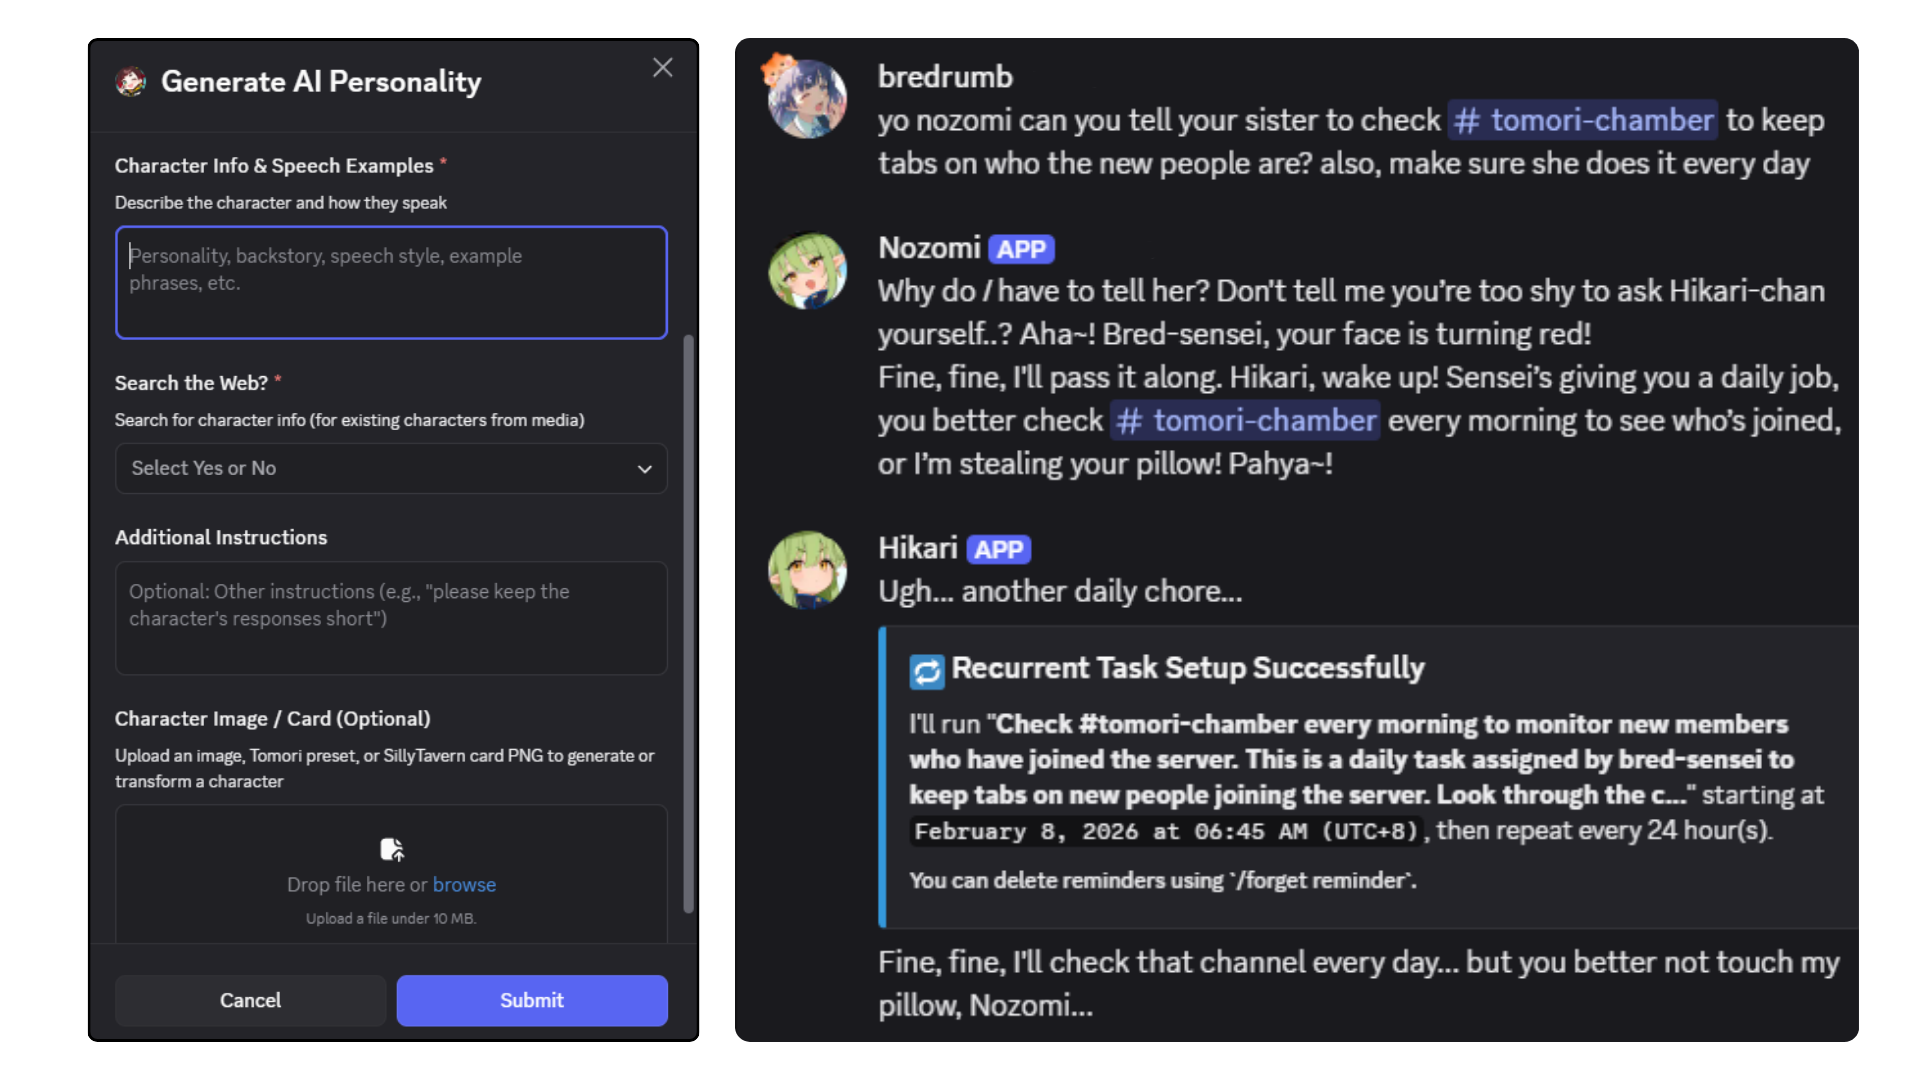Click bredrumb's avatar picture
The width and height of the screenshot is (1920, 1080).
click(x=806, y=97)
